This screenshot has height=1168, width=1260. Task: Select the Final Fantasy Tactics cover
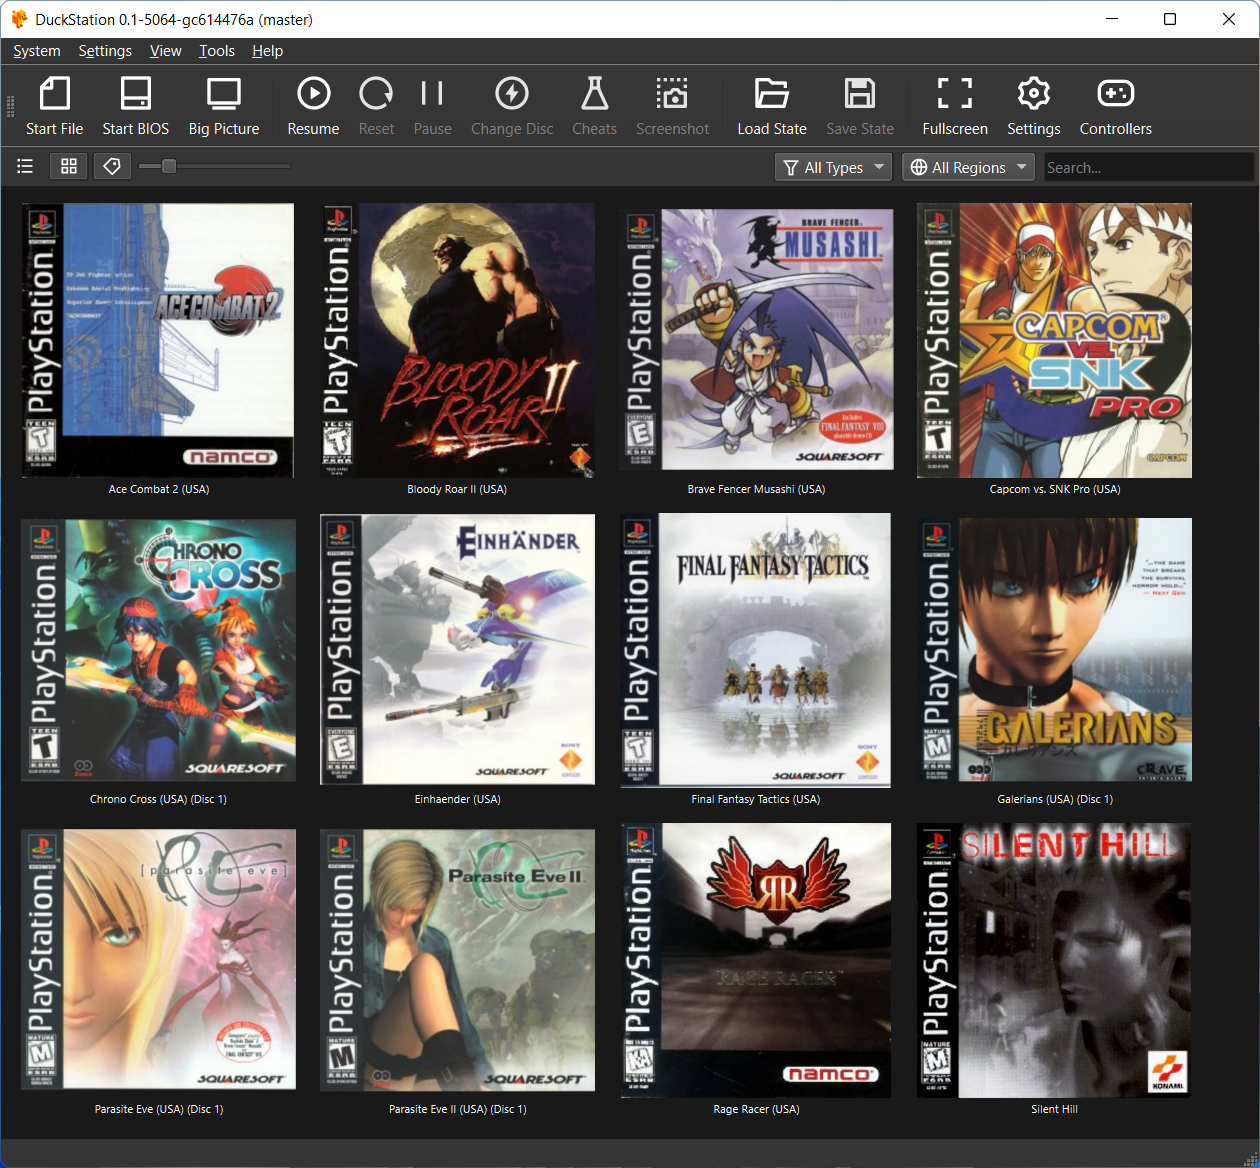[755, 650]
